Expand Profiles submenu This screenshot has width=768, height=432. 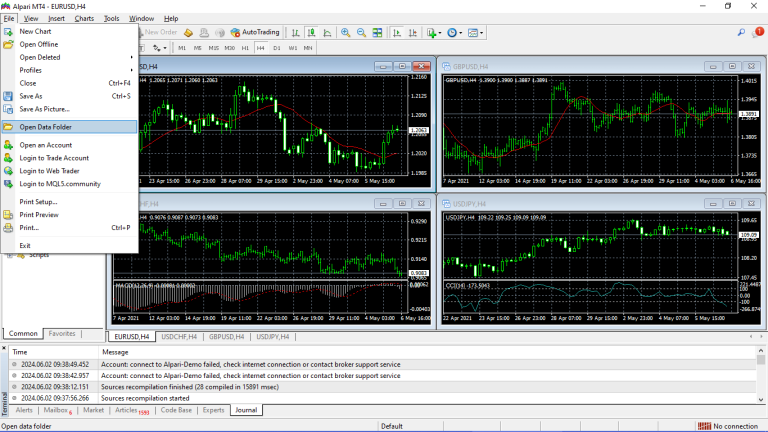(70, 70)
